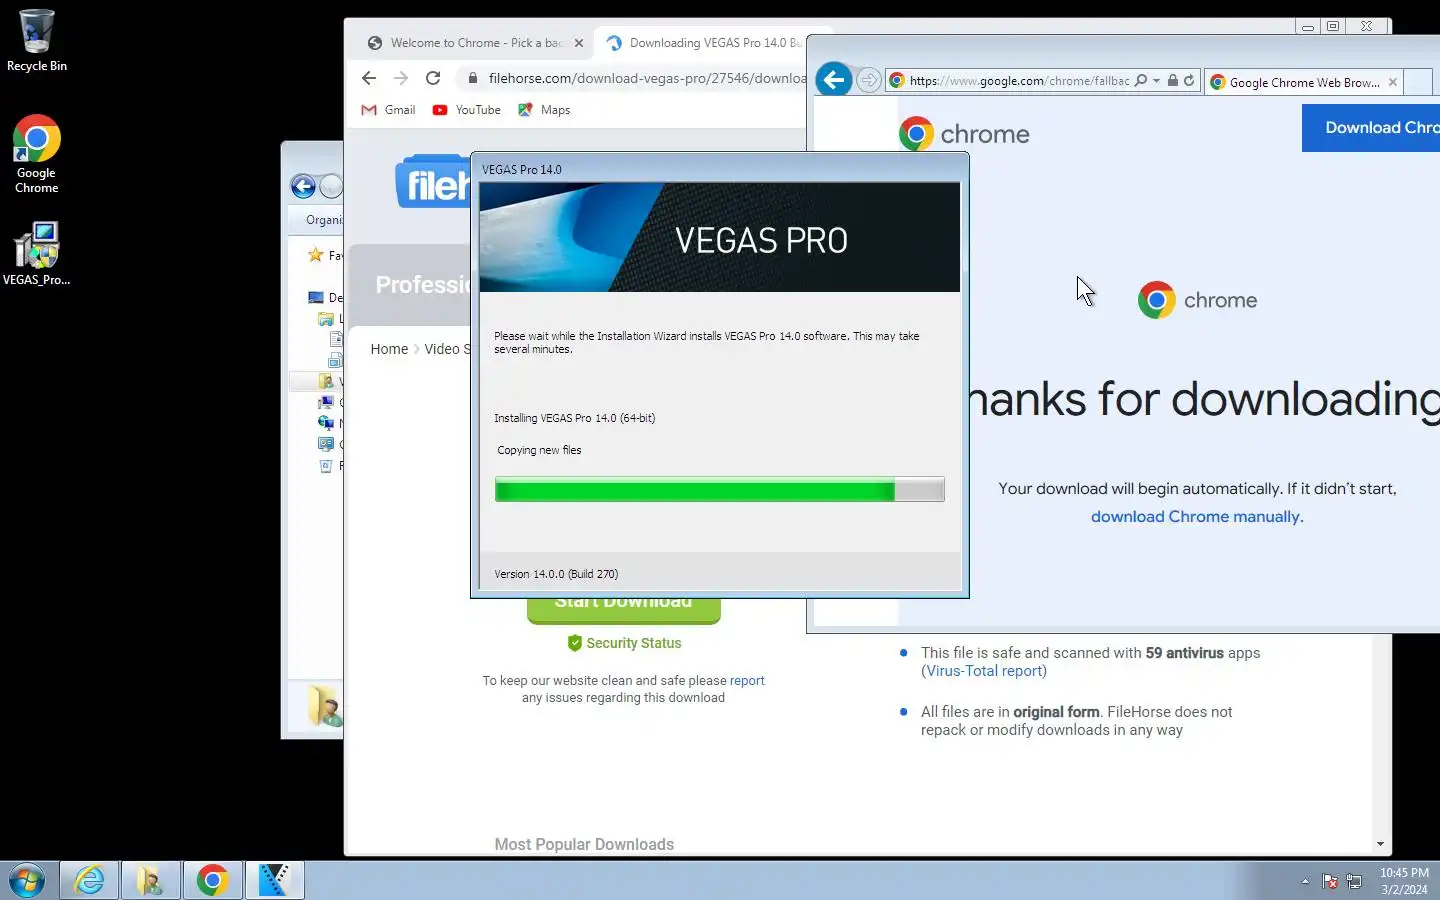Open the taskbar clock showing 10:45 PM
This screenshot has width=1440, height=900.
click(x=1404, y=881)
